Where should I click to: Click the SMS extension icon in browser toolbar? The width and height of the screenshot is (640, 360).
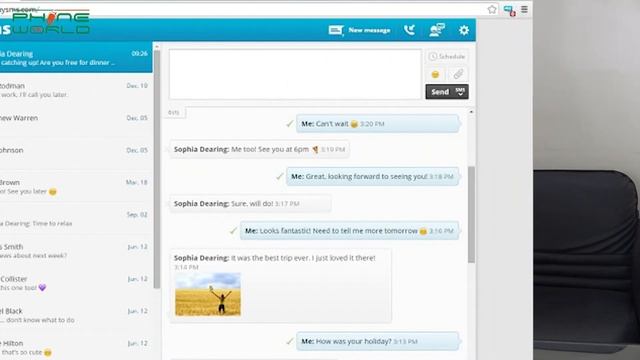coord(509,10)
